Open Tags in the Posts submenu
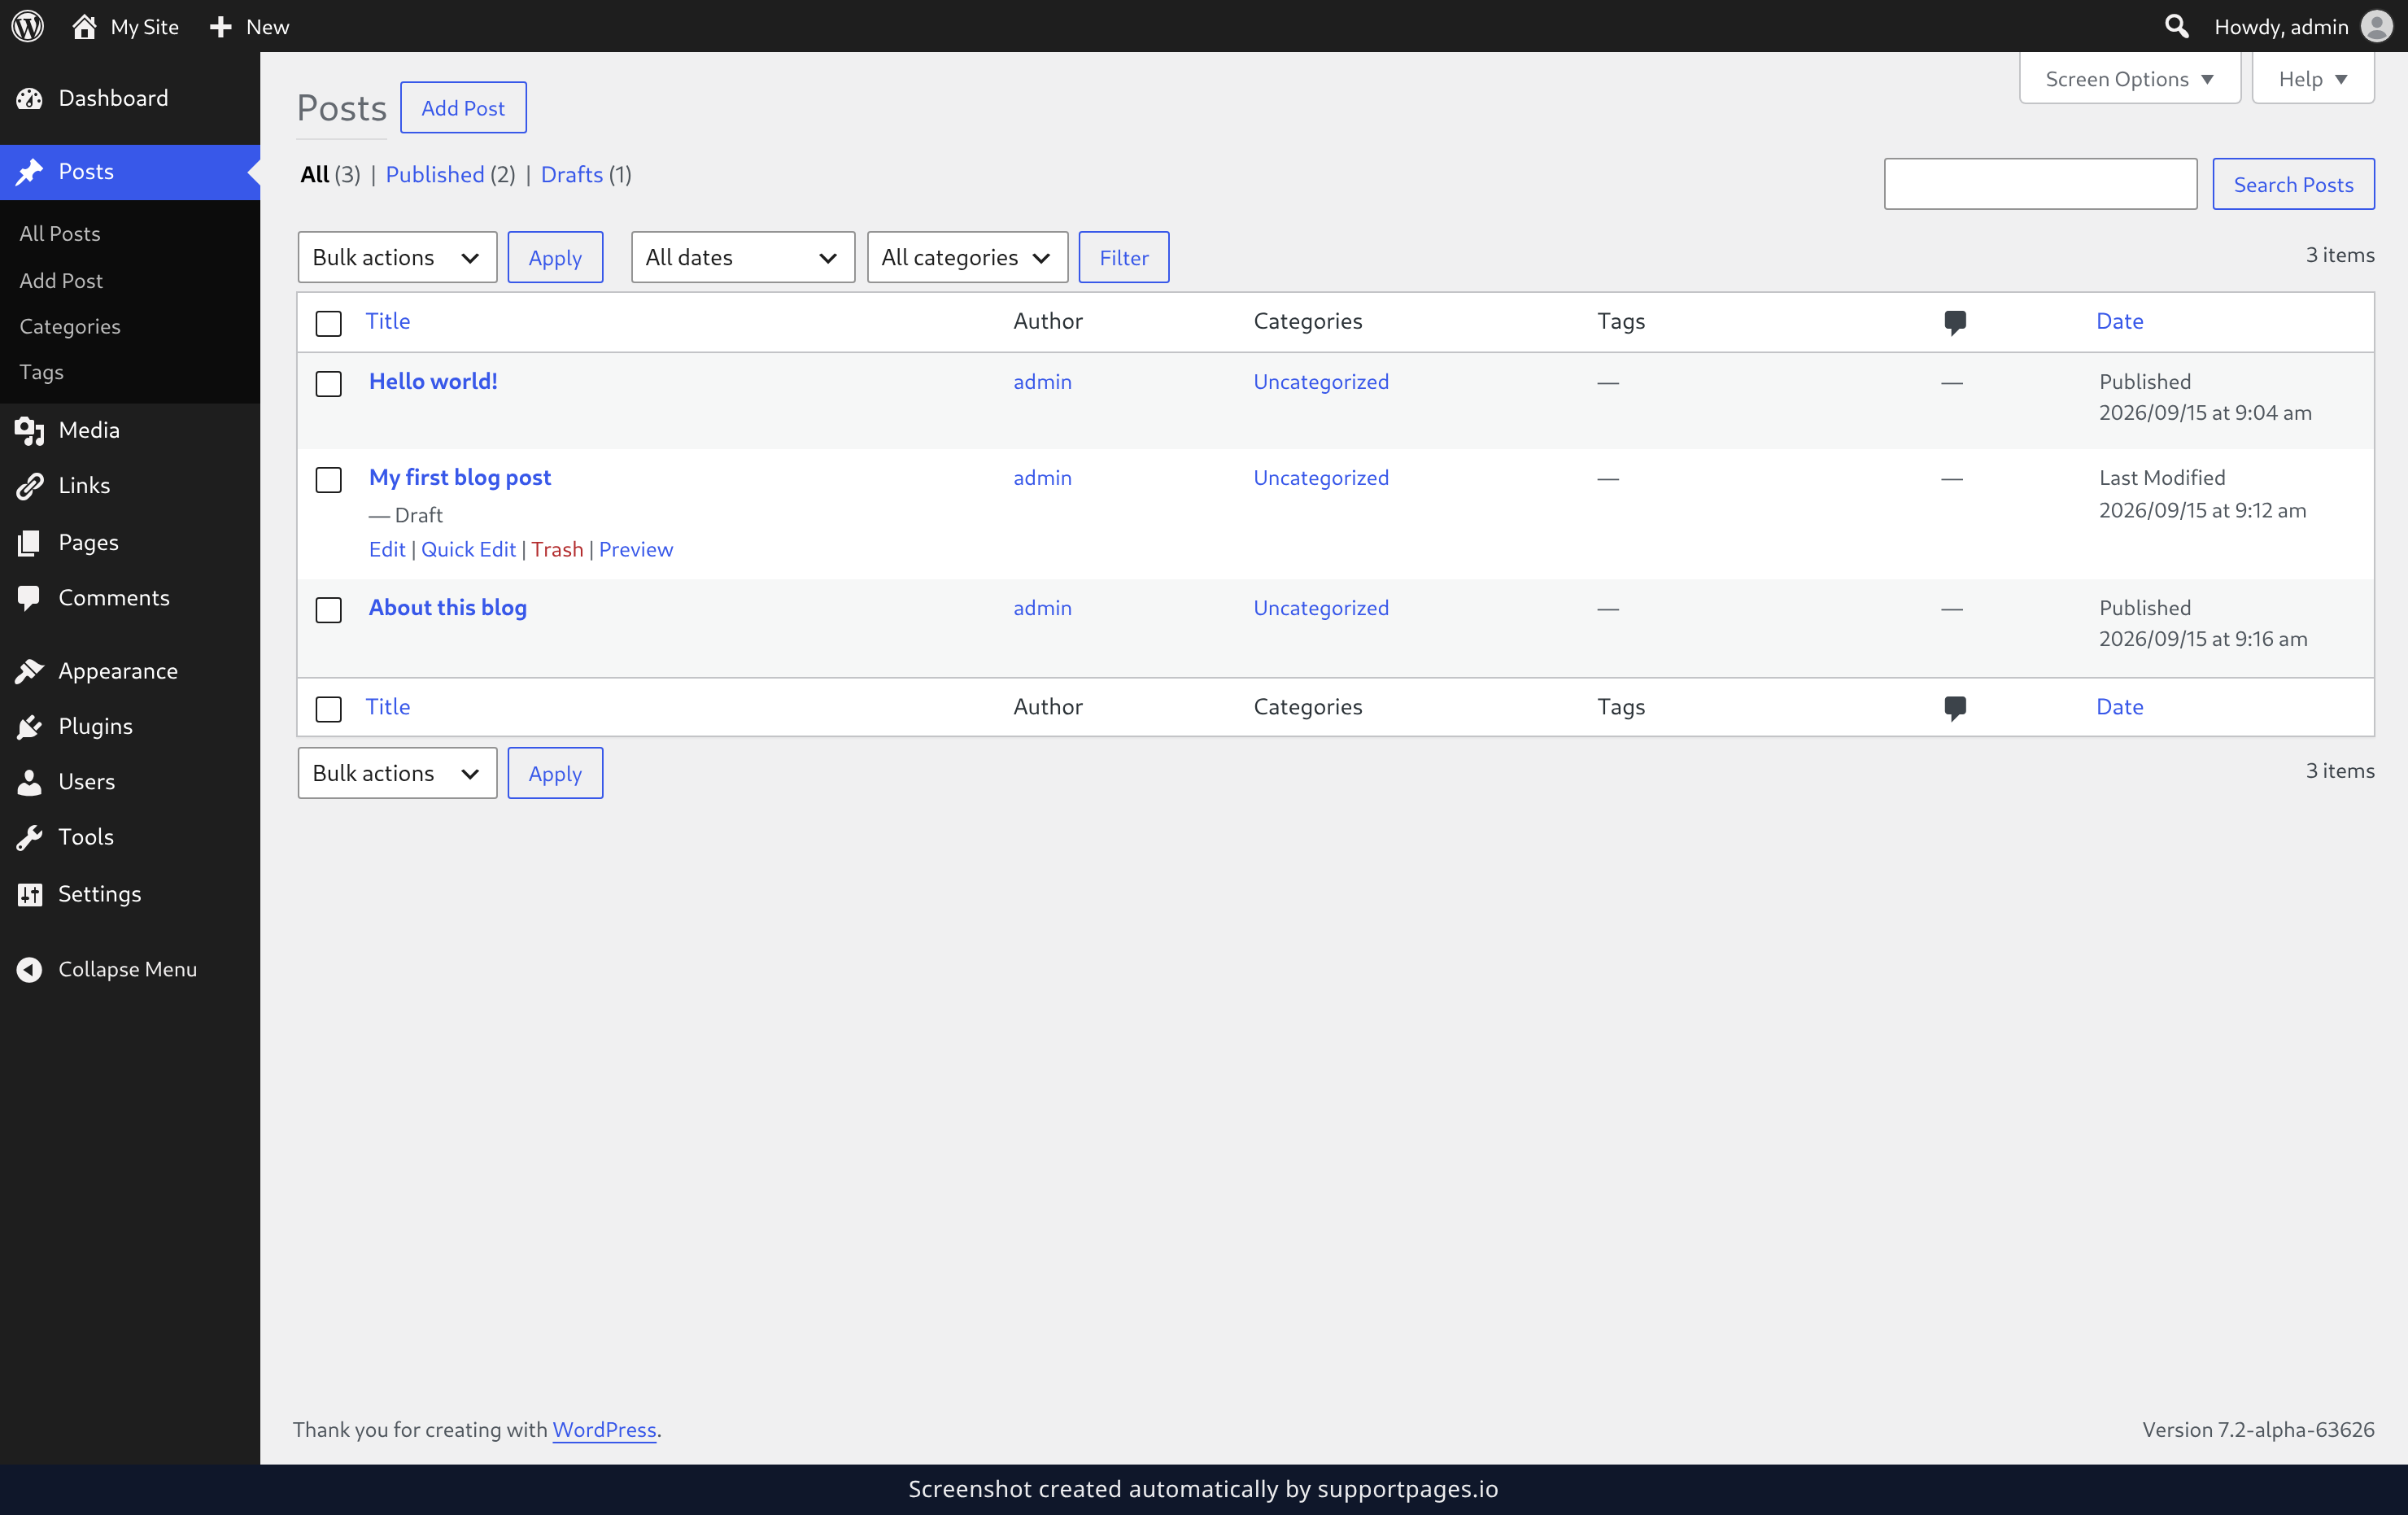Image resolution: width=2408 pixels, height=1515 pixels. 41,372
